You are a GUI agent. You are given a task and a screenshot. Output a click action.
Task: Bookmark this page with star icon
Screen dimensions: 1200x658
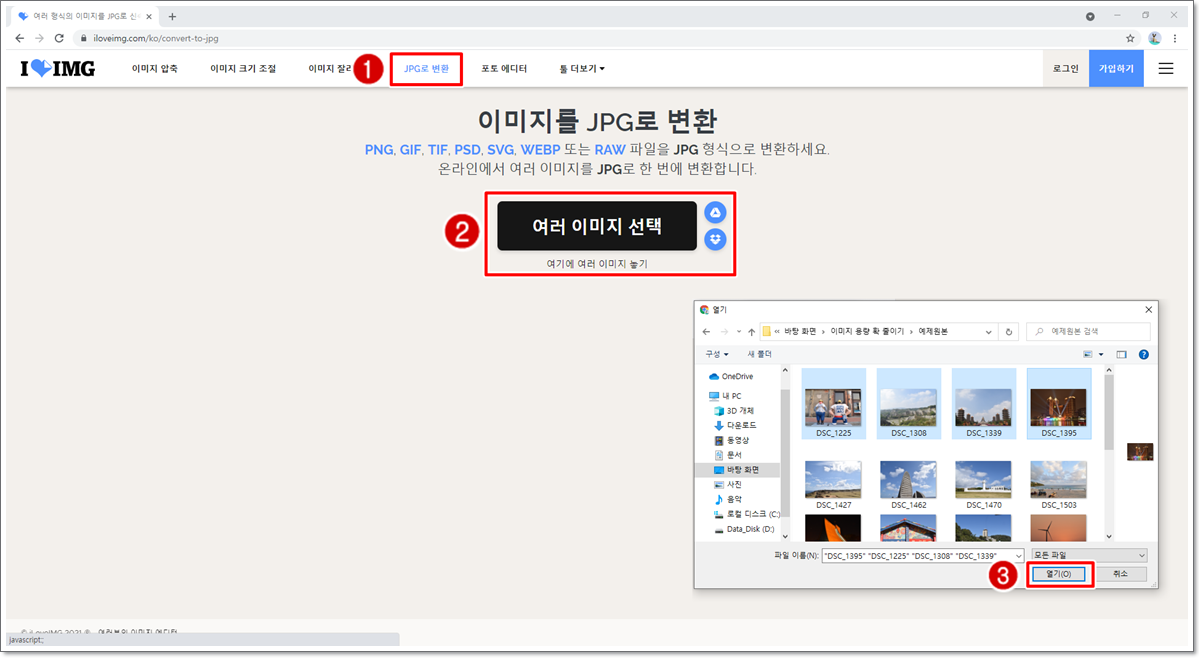click(1130, 38)
